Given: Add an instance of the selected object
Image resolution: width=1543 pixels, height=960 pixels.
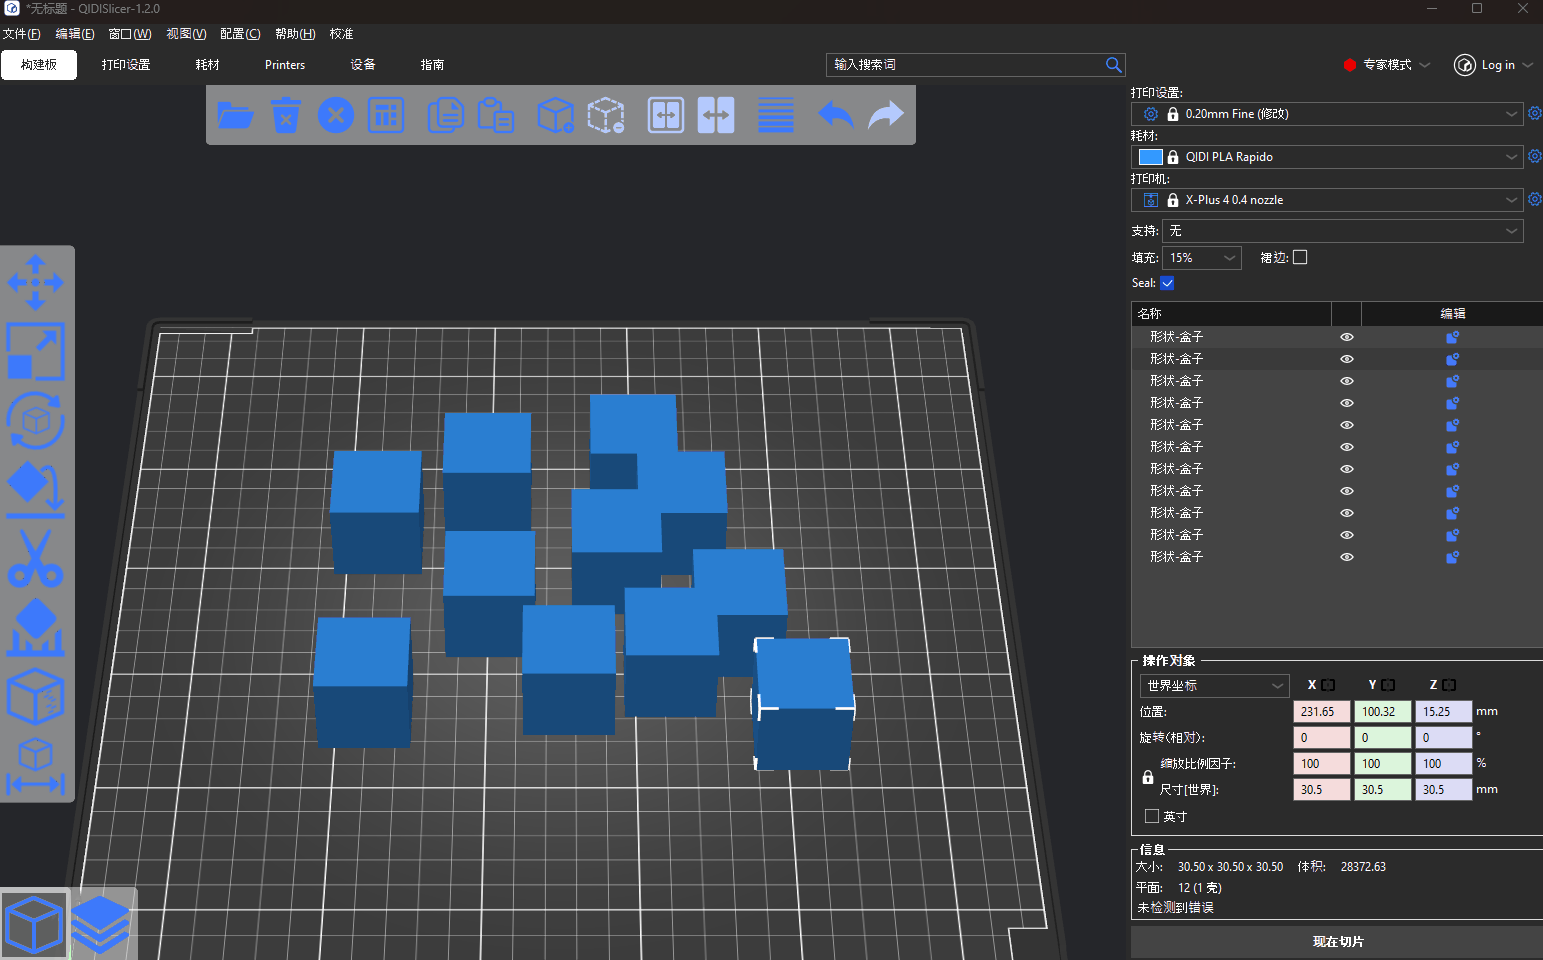Looking at the screenshot, I should (x=555, y=115).
